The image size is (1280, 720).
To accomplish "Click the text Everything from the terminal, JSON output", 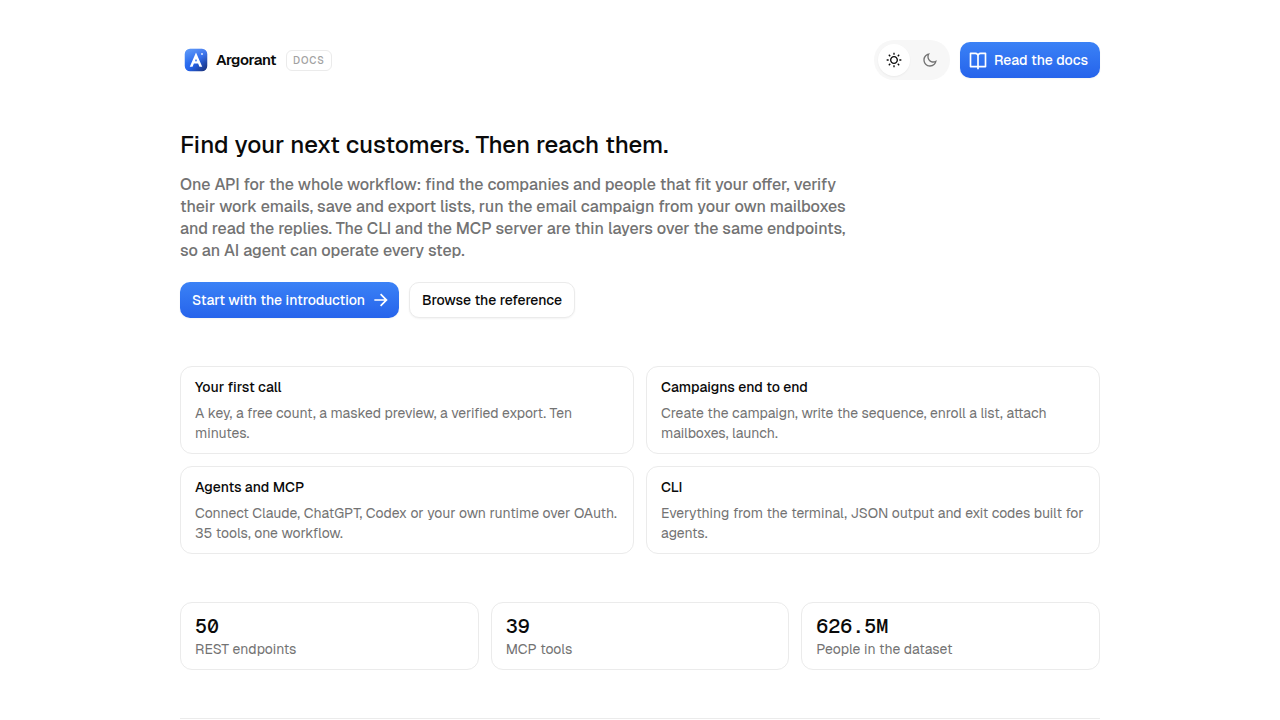I will pos(872,523).
